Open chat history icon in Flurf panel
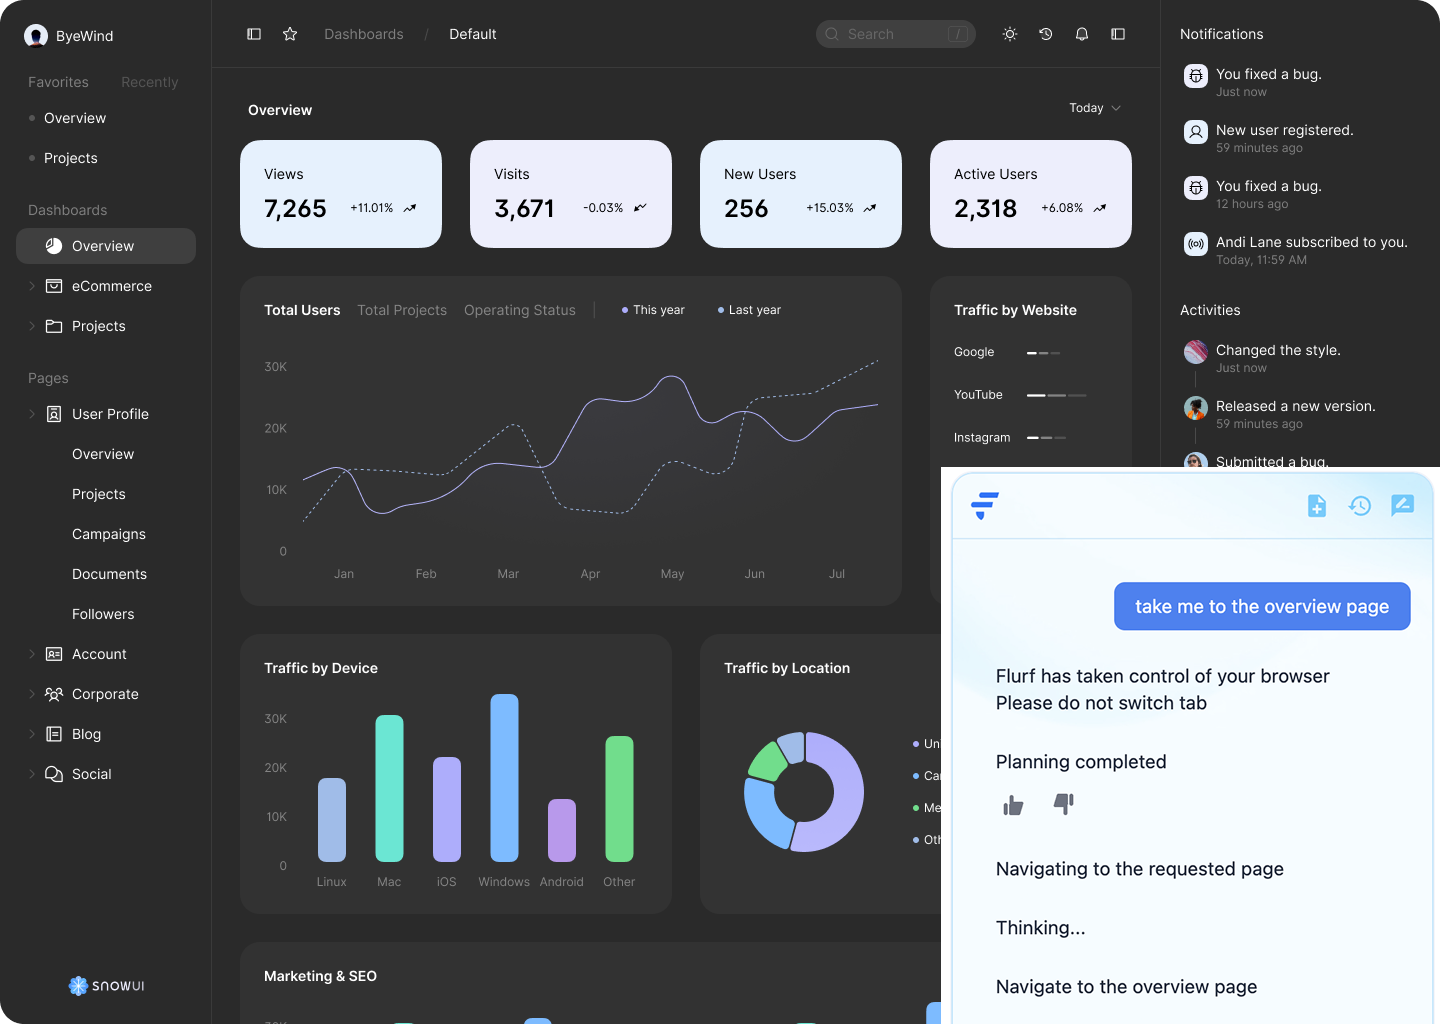1440x1024 pixels. [x=1360, y=506]
